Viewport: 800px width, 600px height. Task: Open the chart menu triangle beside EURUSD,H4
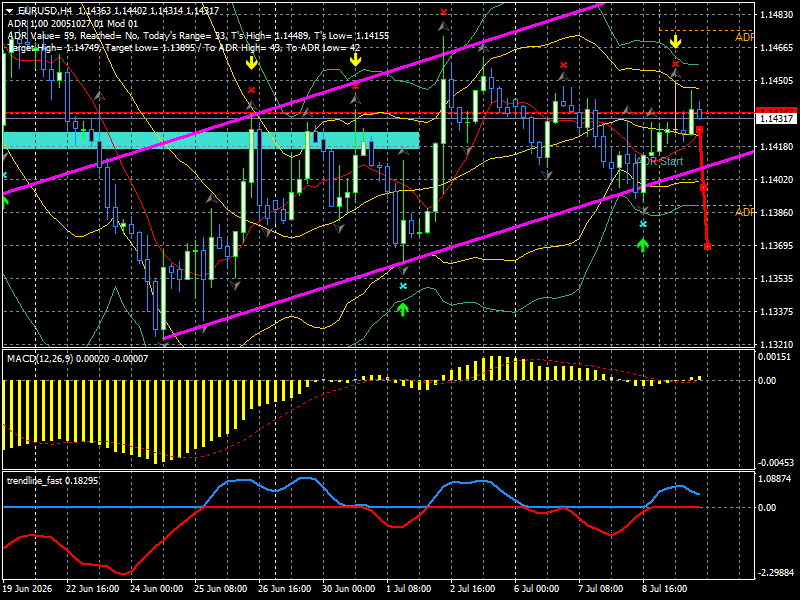point(10,11)
